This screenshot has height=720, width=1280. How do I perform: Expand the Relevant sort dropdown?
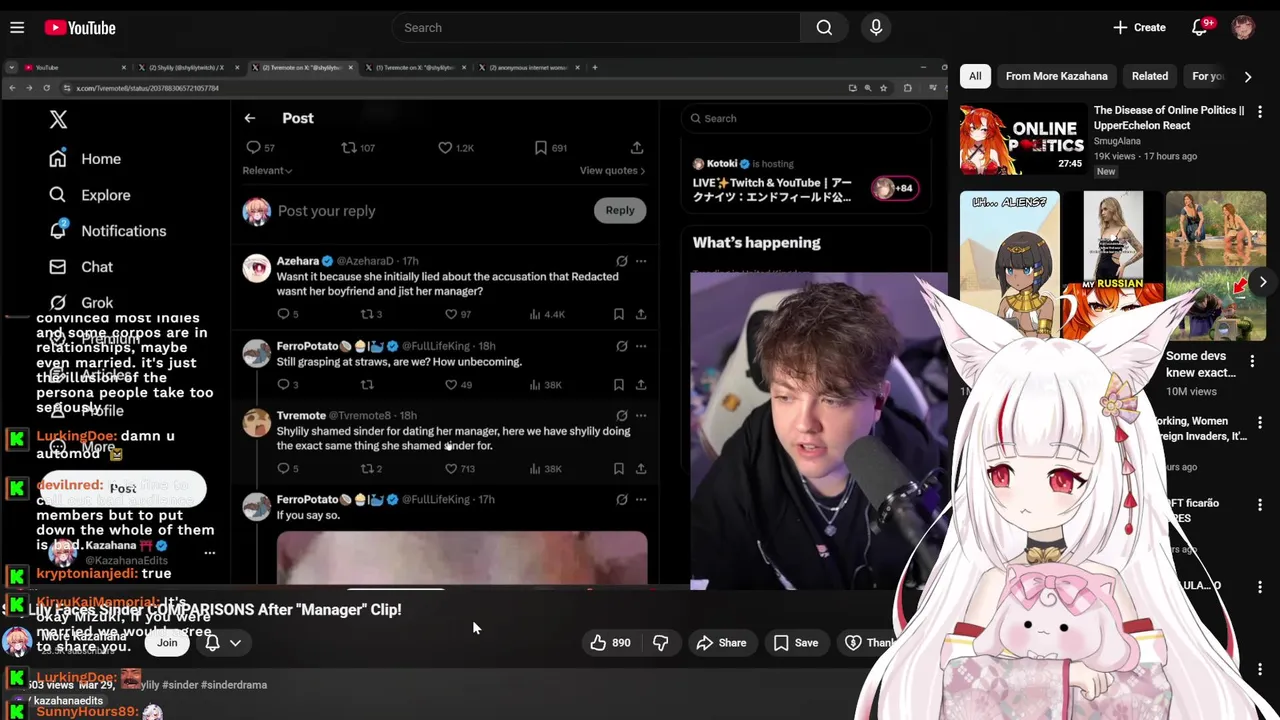click(x=267, y=170)
